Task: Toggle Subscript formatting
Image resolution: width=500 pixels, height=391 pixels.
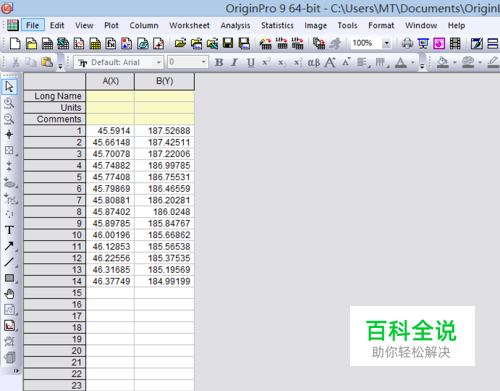Action: (x=282, y=62)
